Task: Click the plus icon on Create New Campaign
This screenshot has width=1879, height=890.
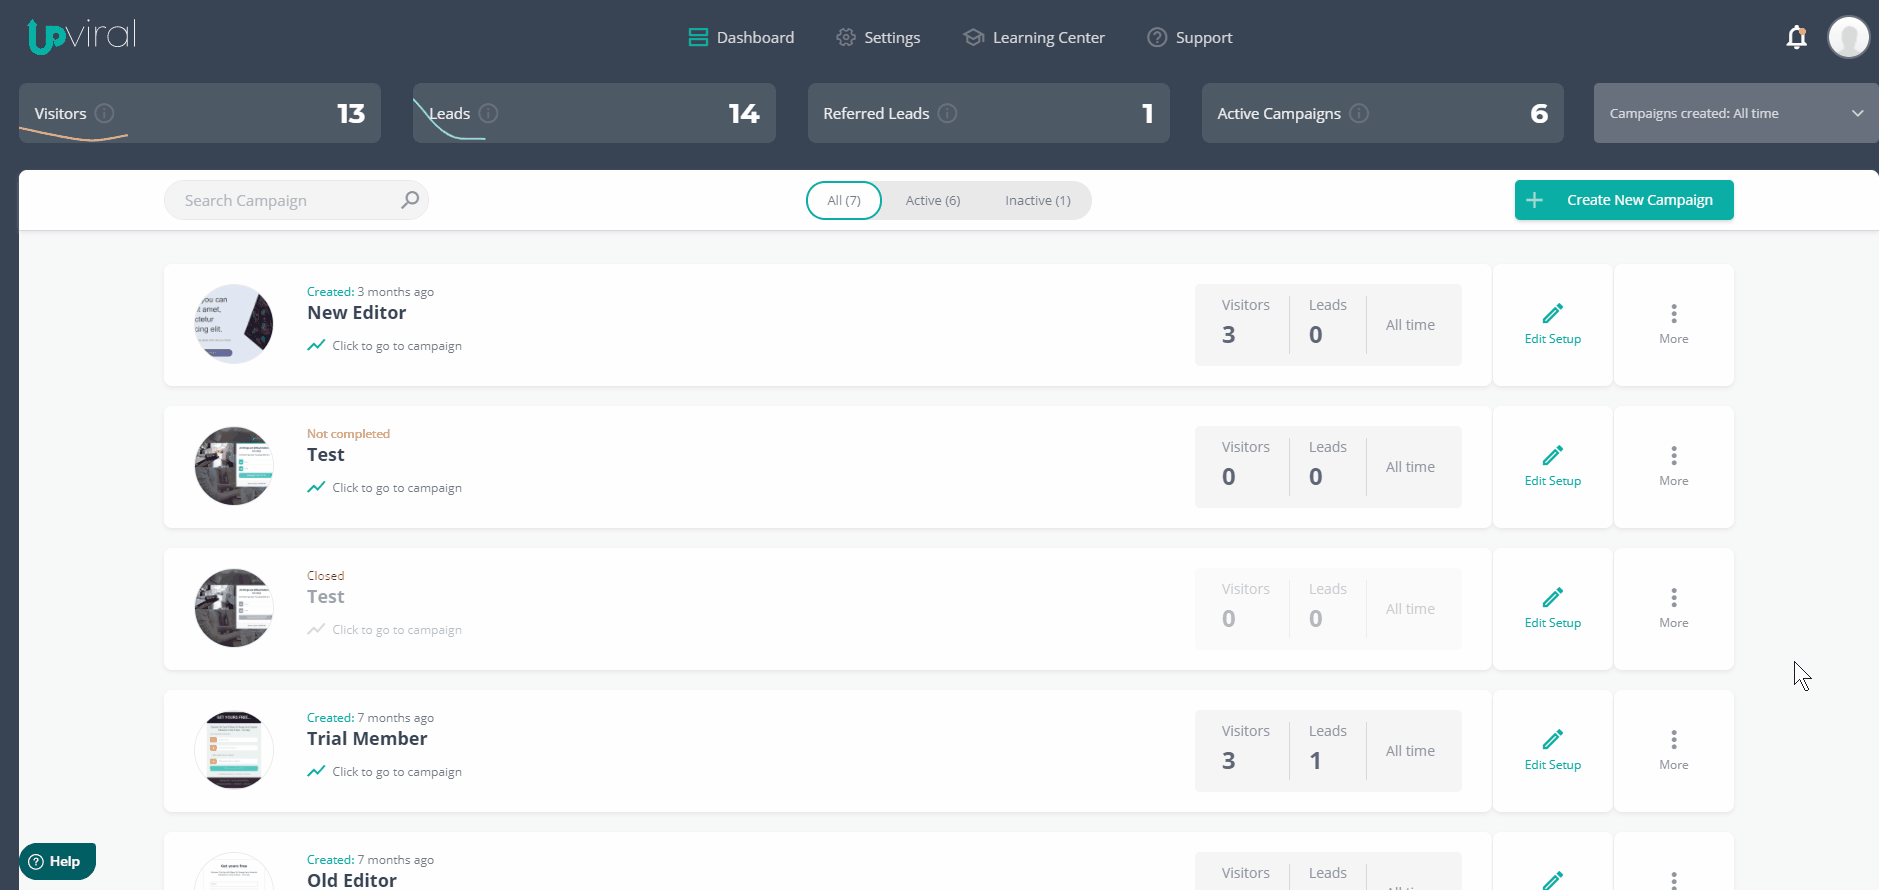Action: (x=1535, y=200)
